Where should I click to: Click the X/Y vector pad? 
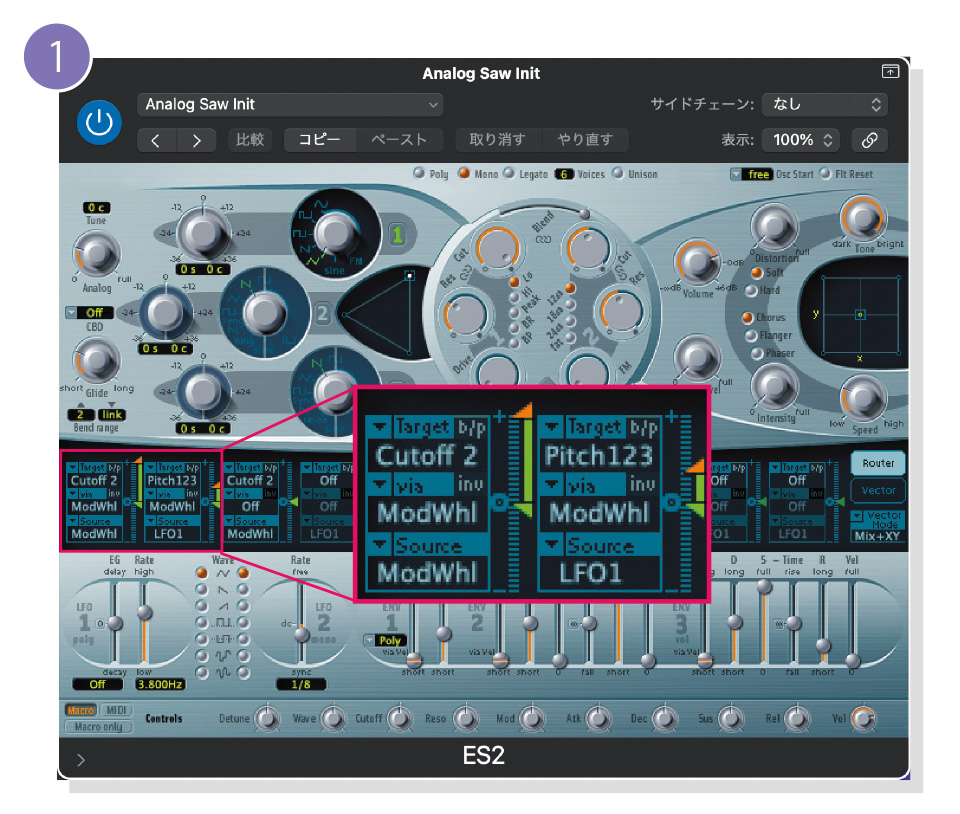coord(860,315)
